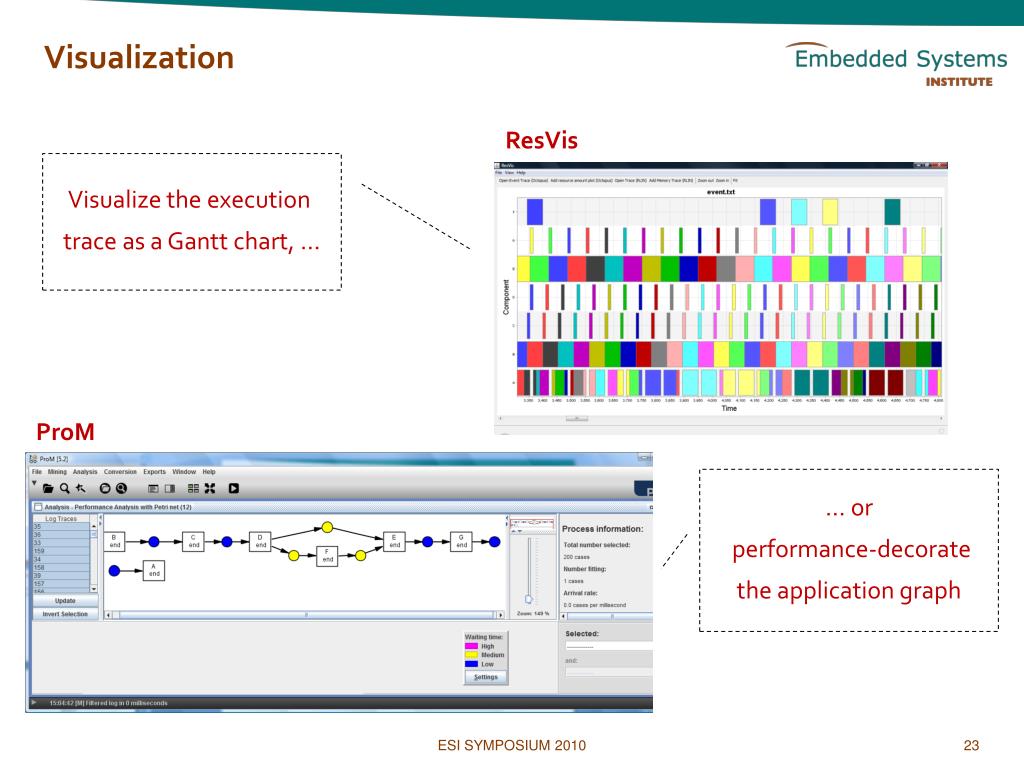
Task: Click the Invert Selection button
Action: tap(65, 614)
